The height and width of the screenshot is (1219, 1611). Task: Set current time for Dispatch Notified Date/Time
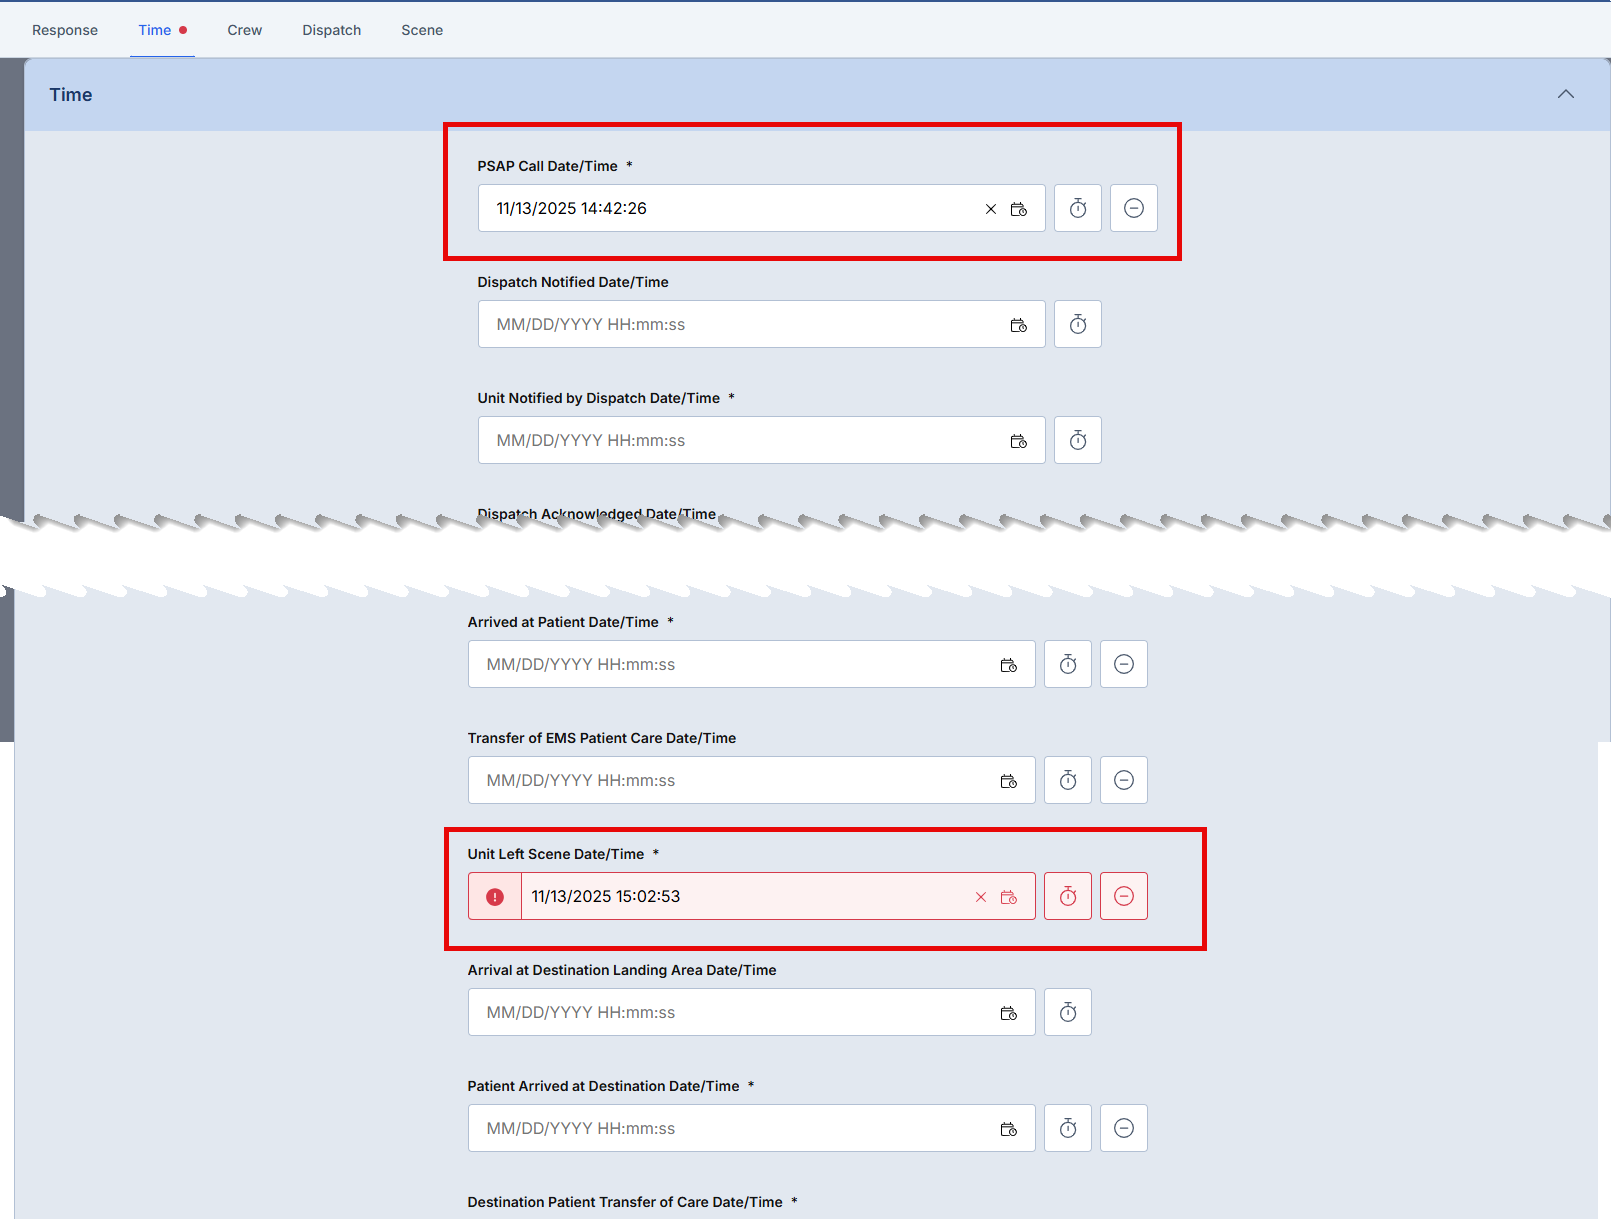pyautogui.click(x=1077, y=324)
